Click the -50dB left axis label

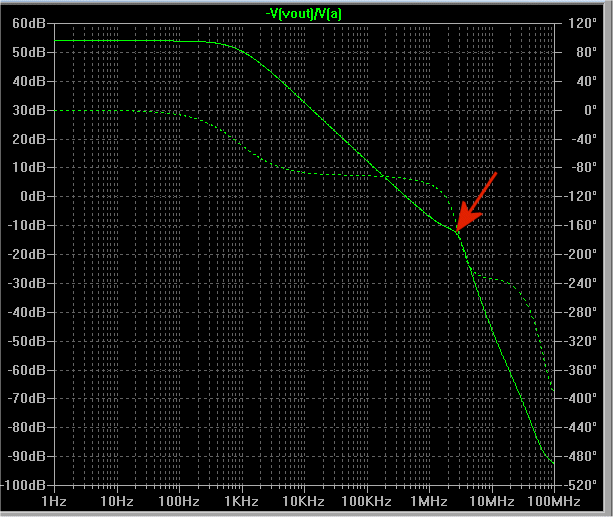coord(27,341)
